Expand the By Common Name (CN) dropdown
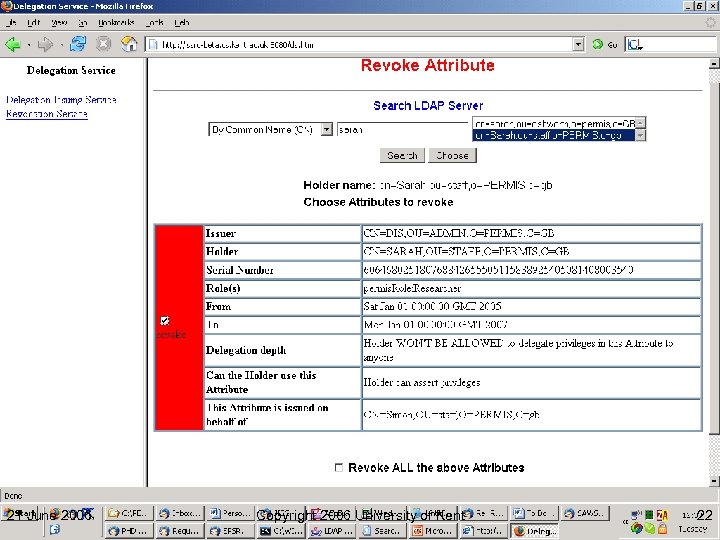Image resolution: width=720 pixels, height=540 pixels. [x=326, y=129]
